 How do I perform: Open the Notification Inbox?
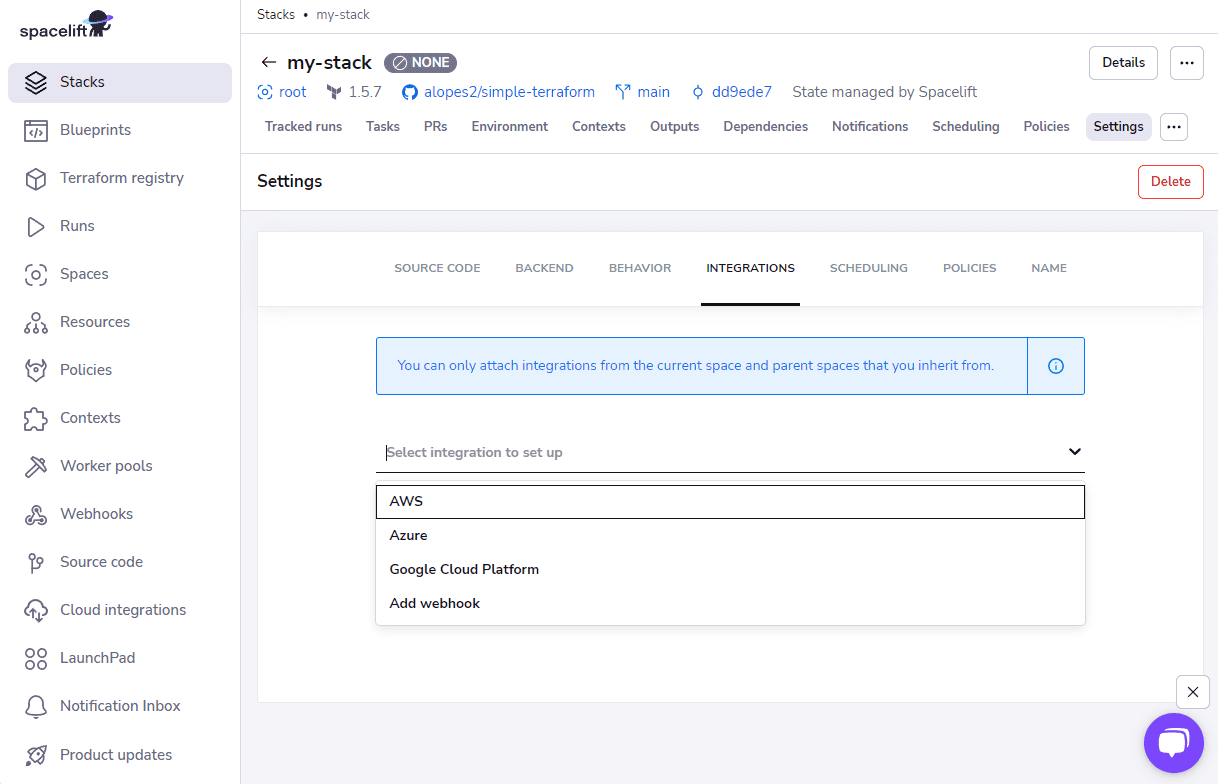[x=120, y=706]
